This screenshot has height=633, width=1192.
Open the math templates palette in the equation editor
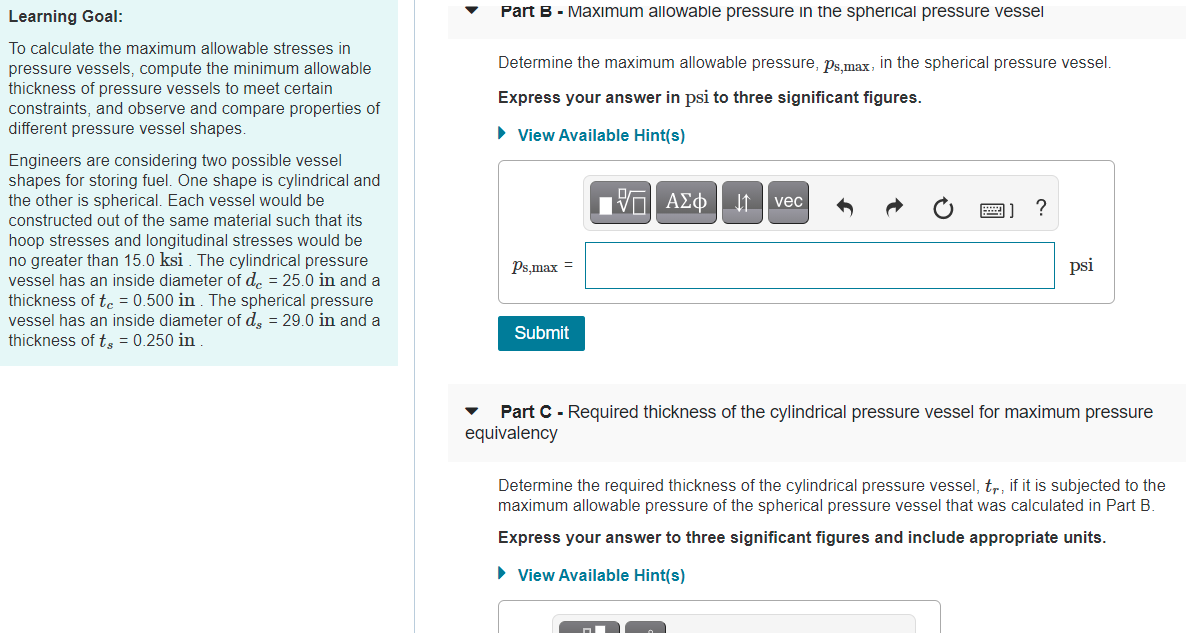pos(620,202)
